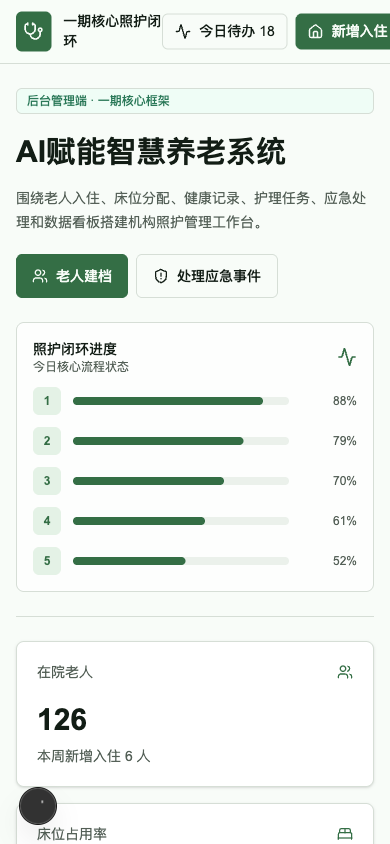Click step 5 progress bar at 52%

181,561
